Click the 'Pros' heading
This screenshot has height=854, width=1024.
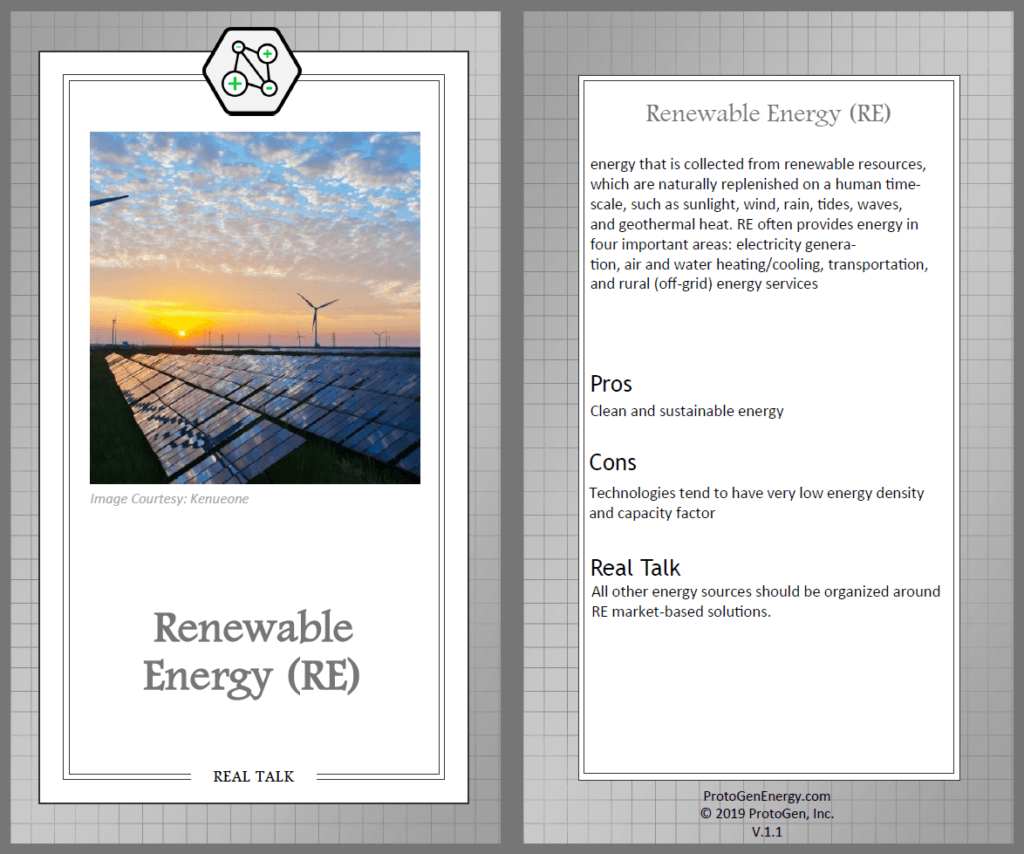[611, 384]
